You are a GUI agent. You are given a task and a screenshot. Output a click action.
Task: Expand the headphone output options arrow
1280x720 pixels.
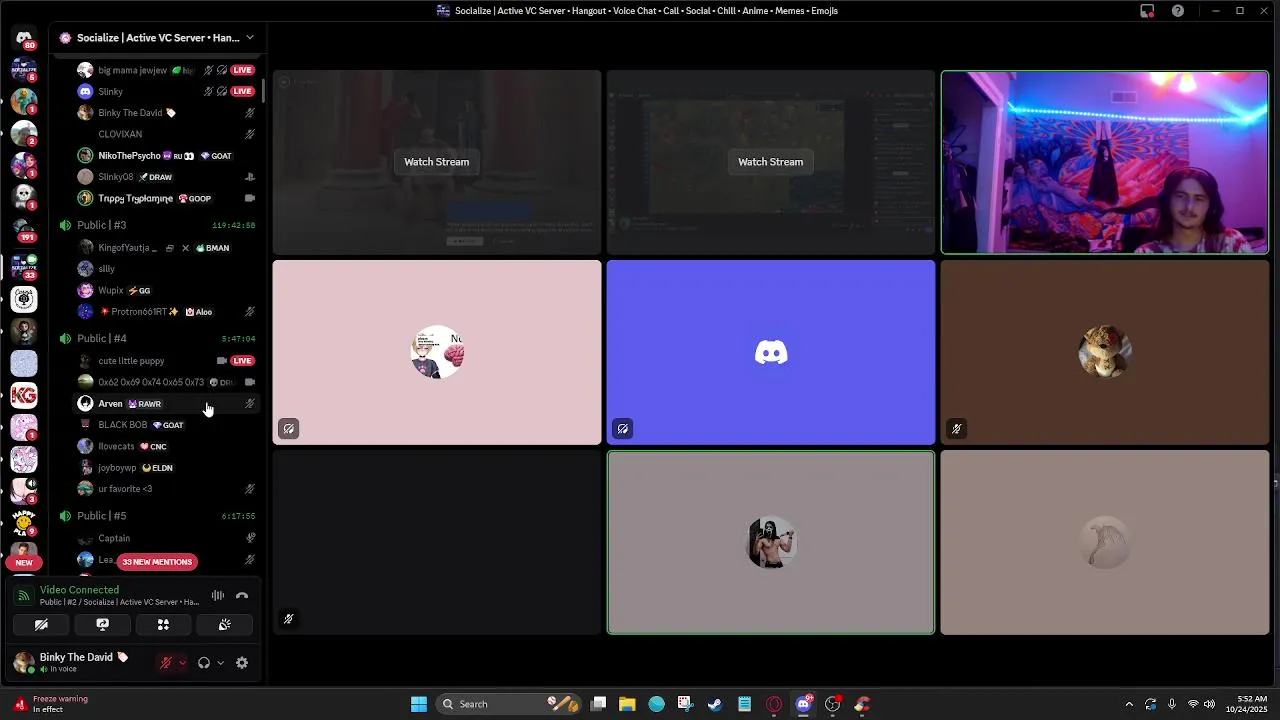pyautogui.click(x=220, y=663)
